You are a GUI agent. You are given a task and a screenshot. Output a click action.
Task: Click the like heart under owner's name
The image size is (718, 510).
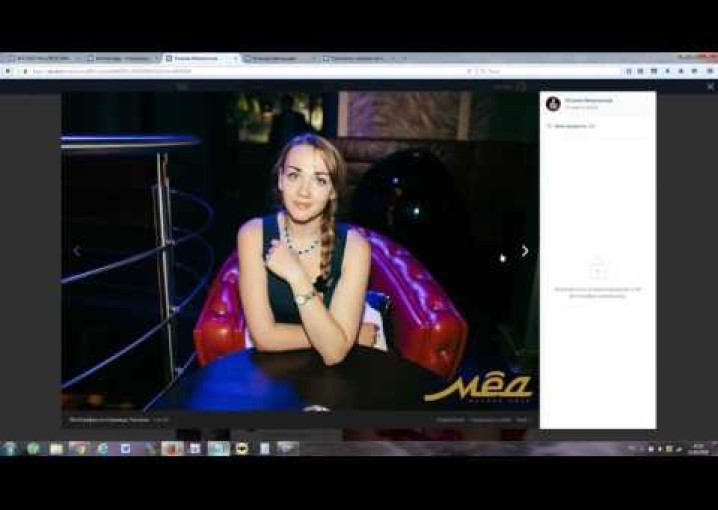[x=549, y=127]
